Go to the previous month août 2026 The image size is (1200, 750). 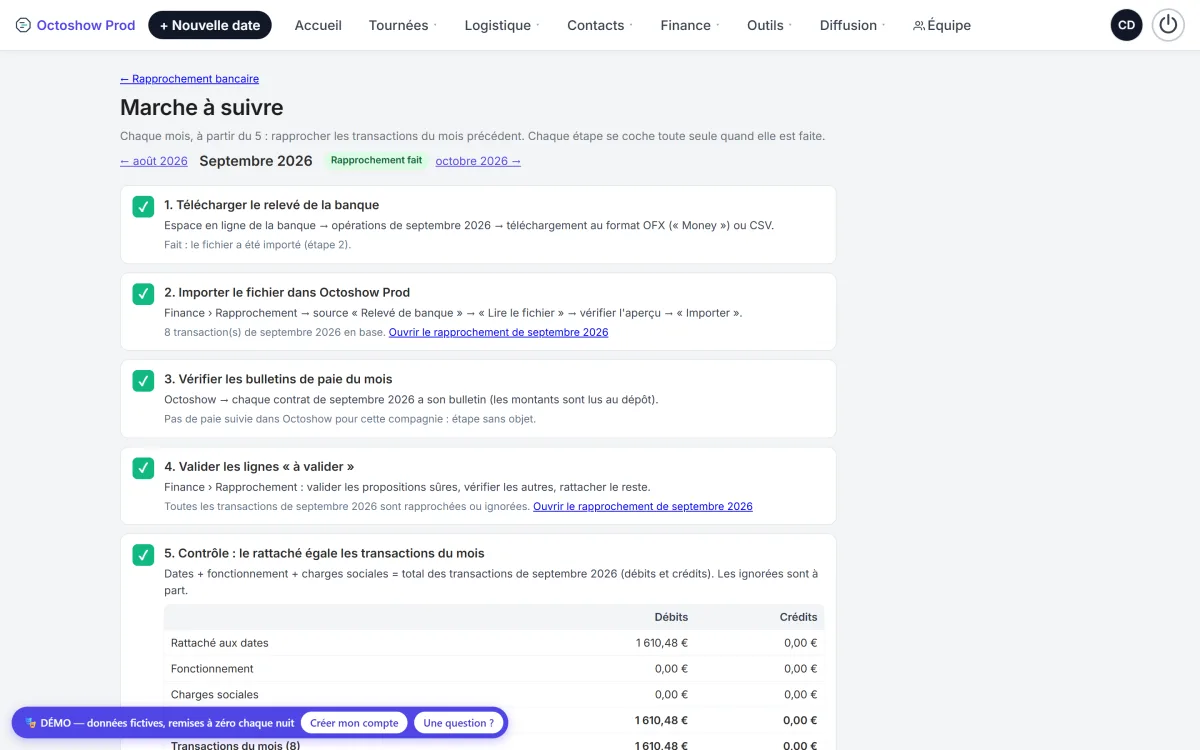coord(154,161)
